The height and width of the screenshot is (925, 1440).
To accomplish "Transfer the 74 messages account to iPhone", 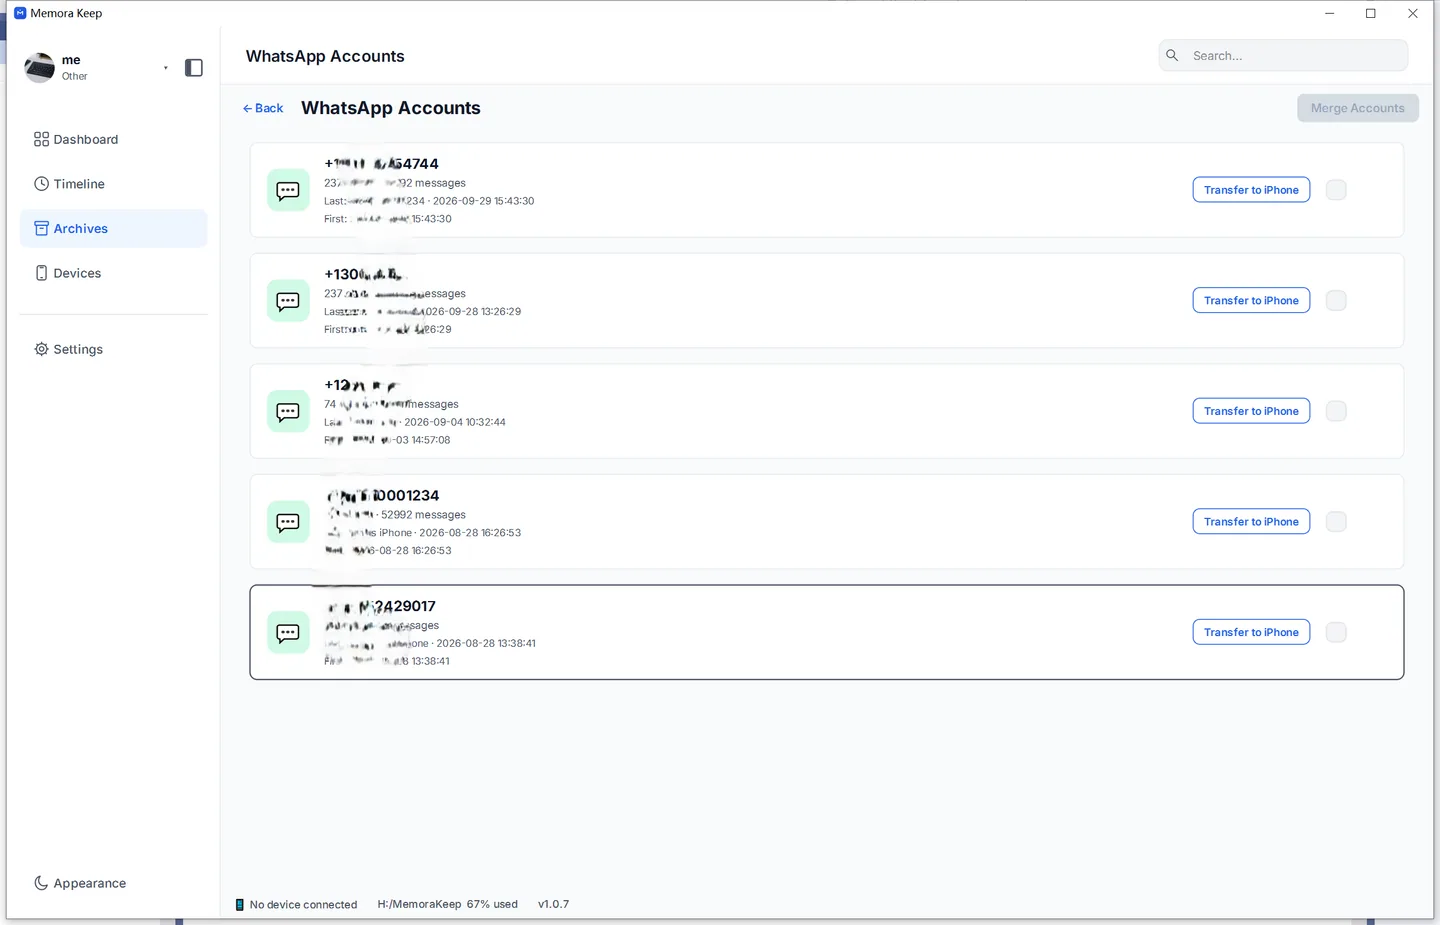I will [x=1251, y=411].
